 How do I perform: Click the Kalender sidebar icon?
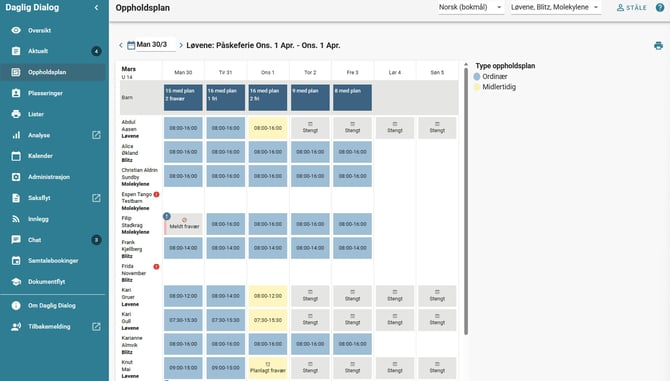coord(16,156)
